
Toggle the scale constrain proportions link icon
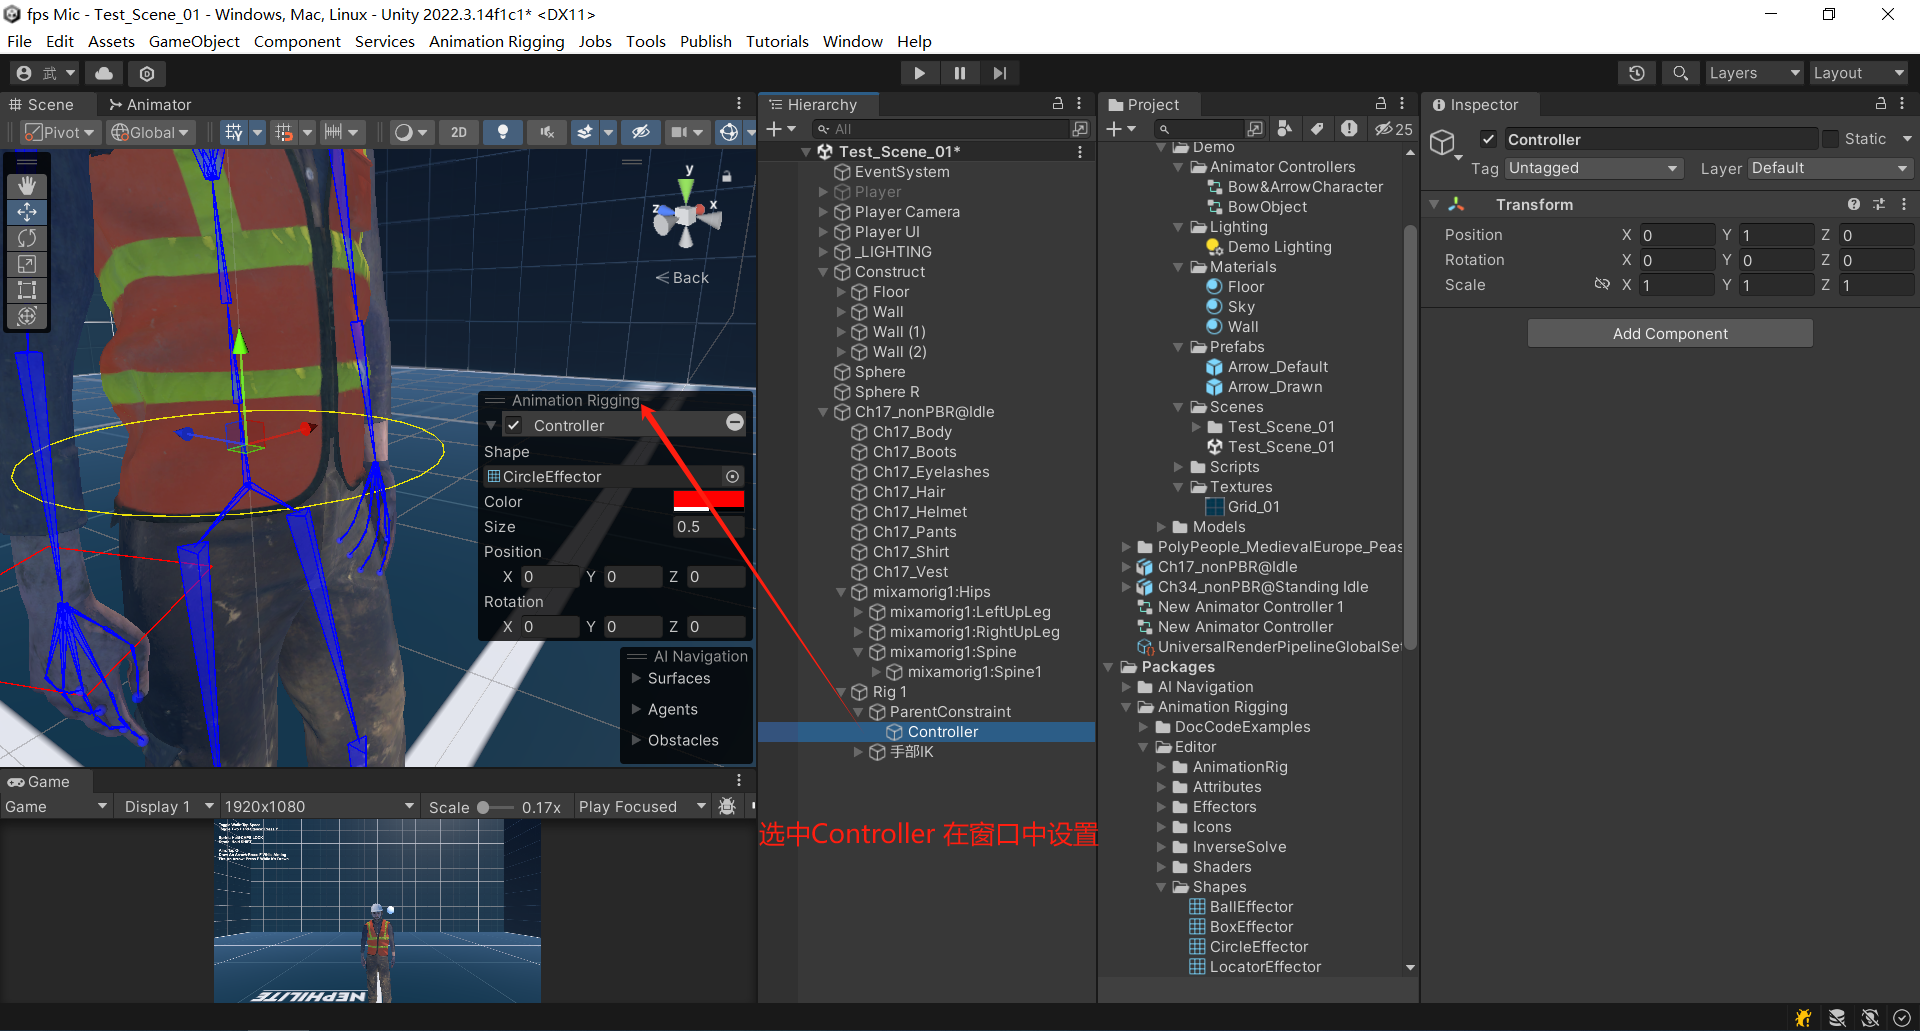1602,284
